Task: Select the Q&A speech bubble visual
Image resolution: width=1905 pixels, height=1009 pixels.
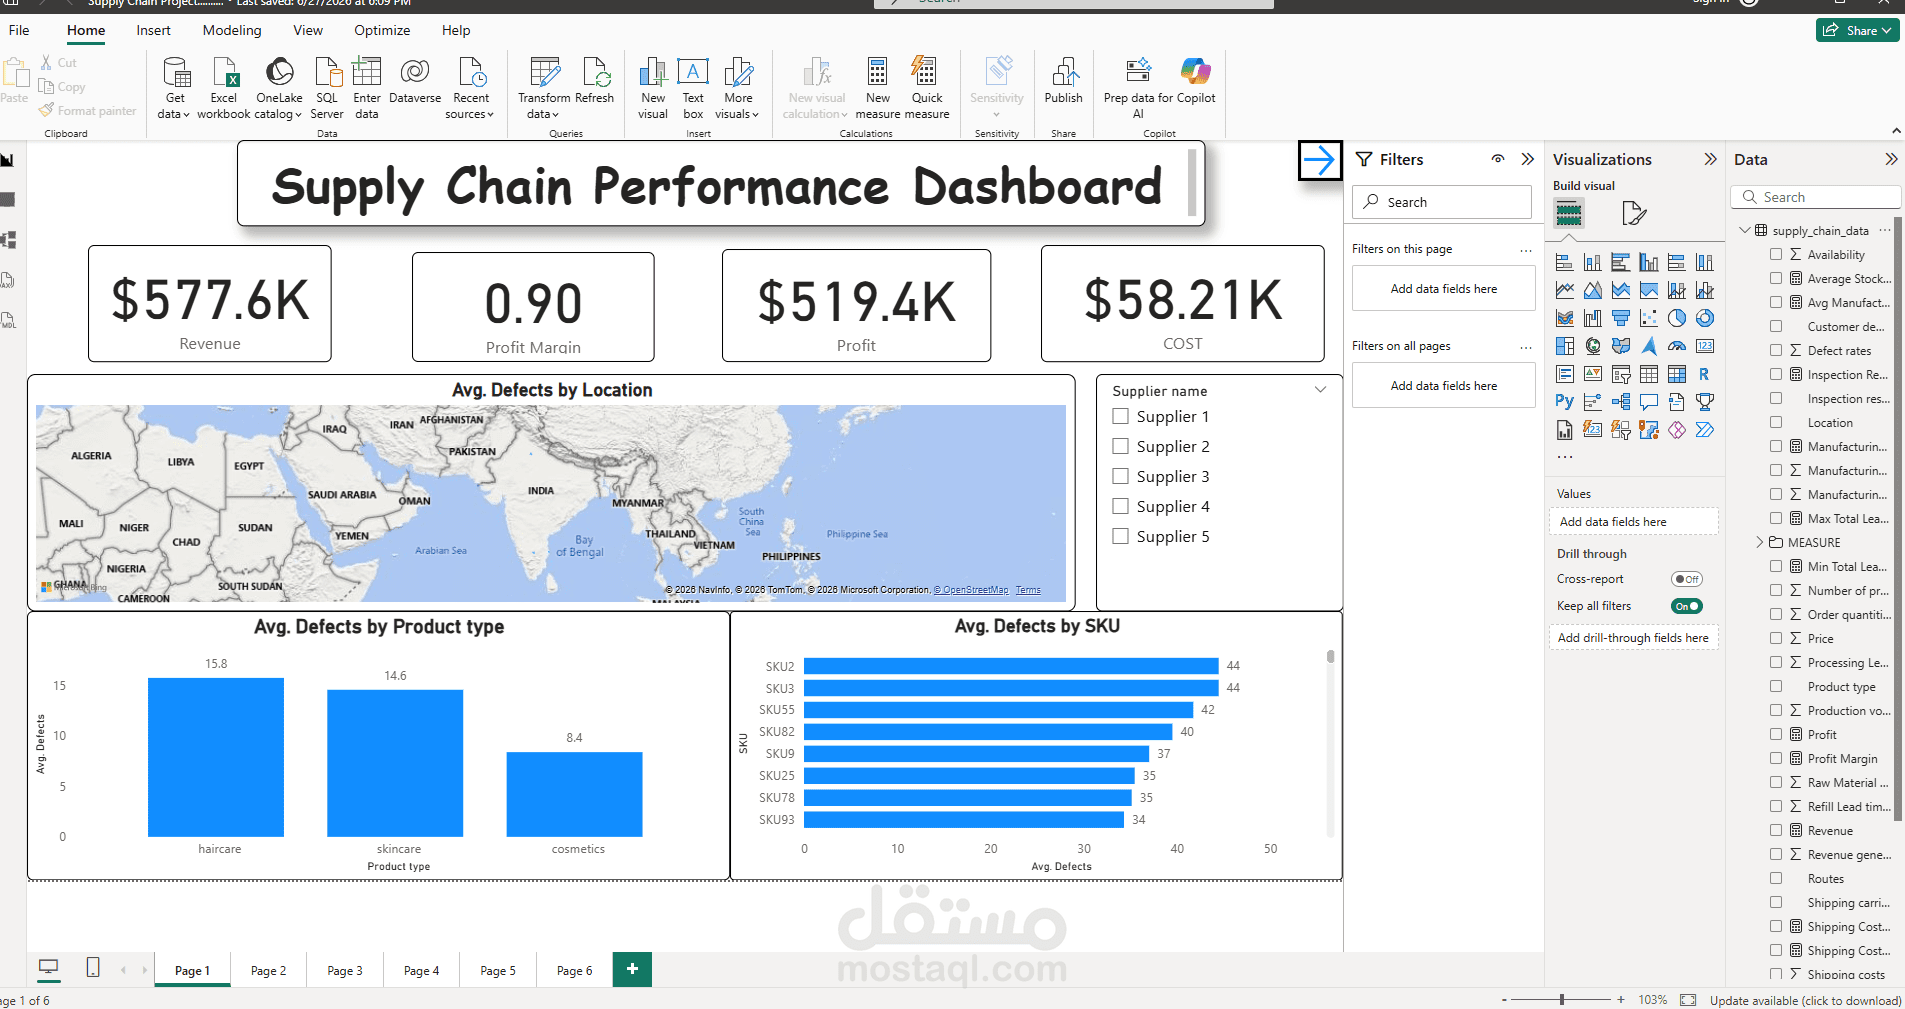Action: tap(1649, 402)
